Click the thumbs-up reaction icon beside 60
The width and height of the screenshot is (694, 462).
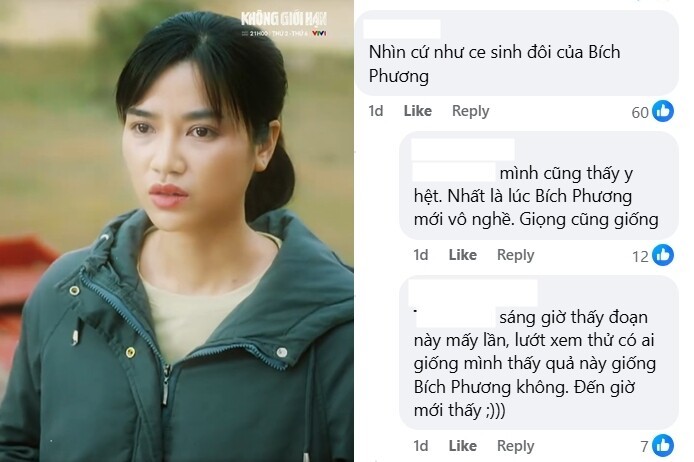663,111
